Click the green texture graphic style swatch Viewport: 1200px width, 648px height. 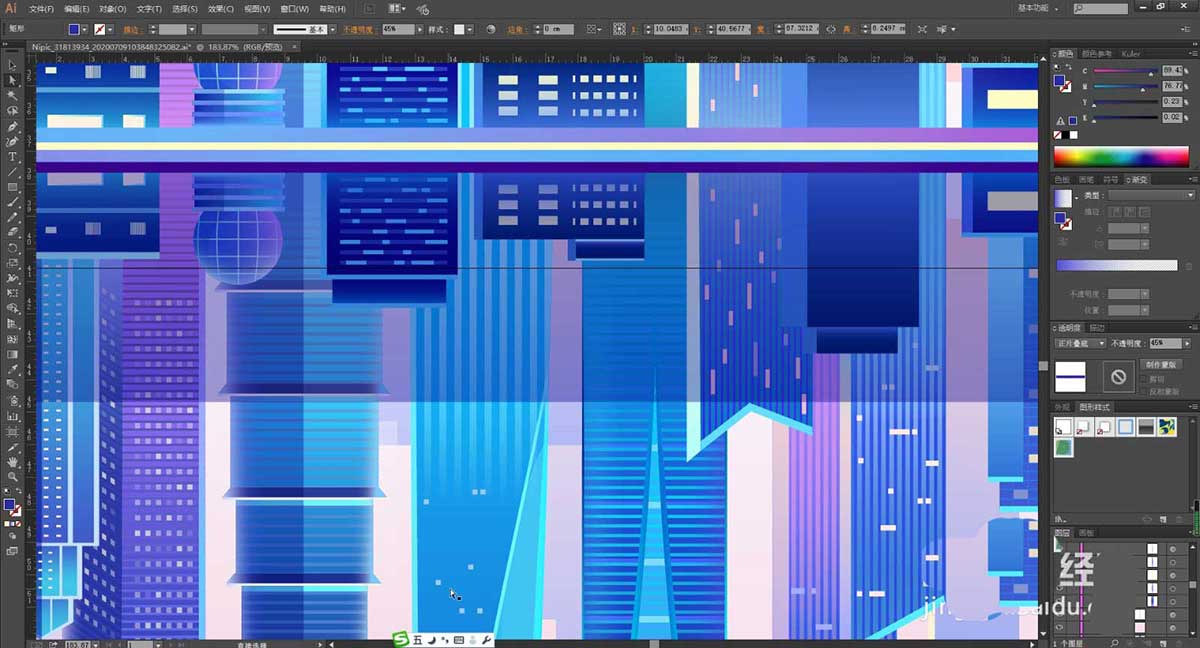pyautogui.click(x=1063, y=447)
